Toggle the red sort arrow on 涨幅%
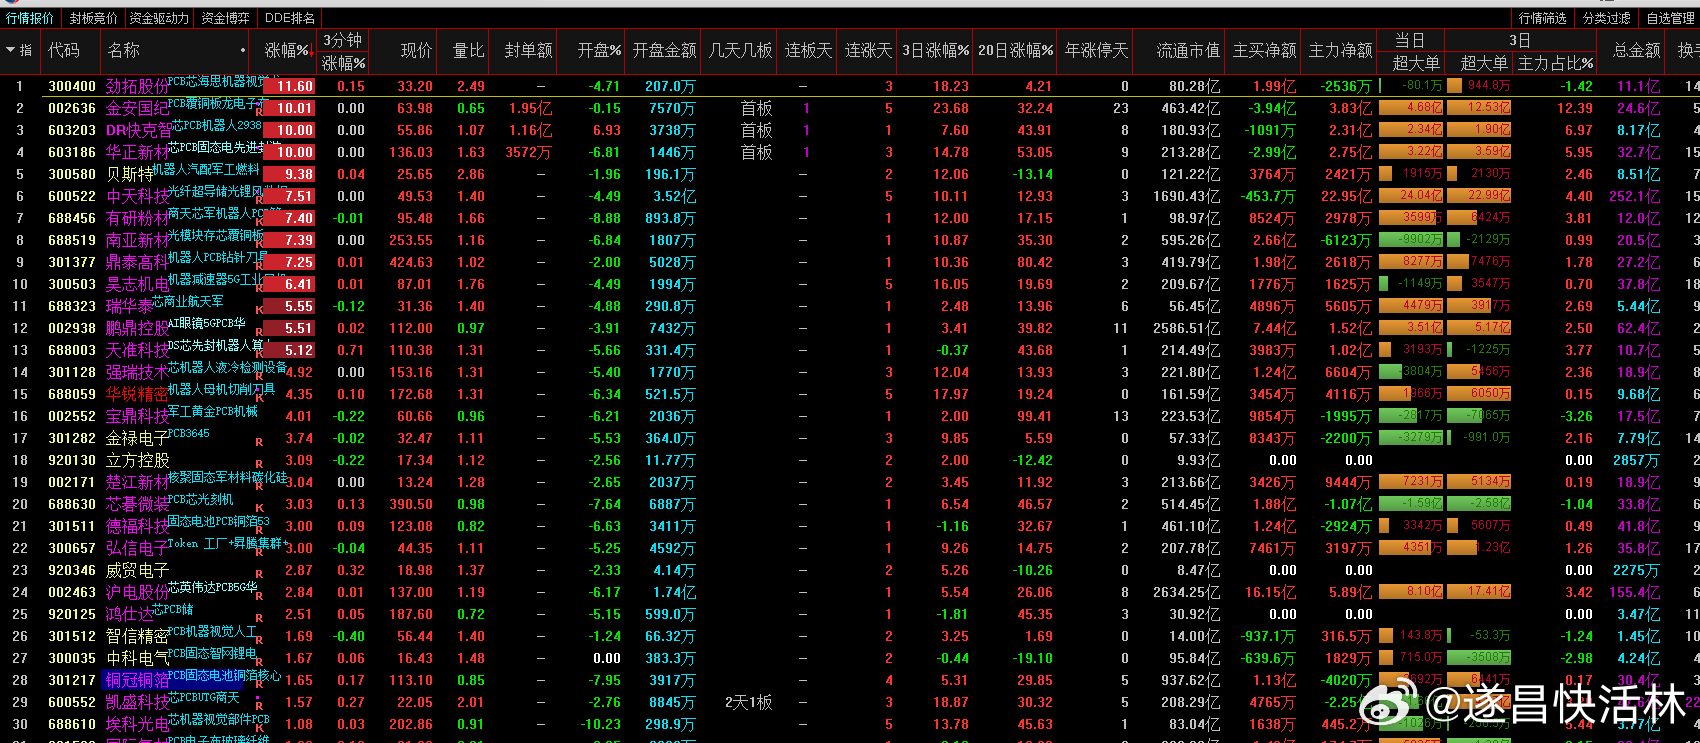1700x743 pixels. click(x=312, y=51)
